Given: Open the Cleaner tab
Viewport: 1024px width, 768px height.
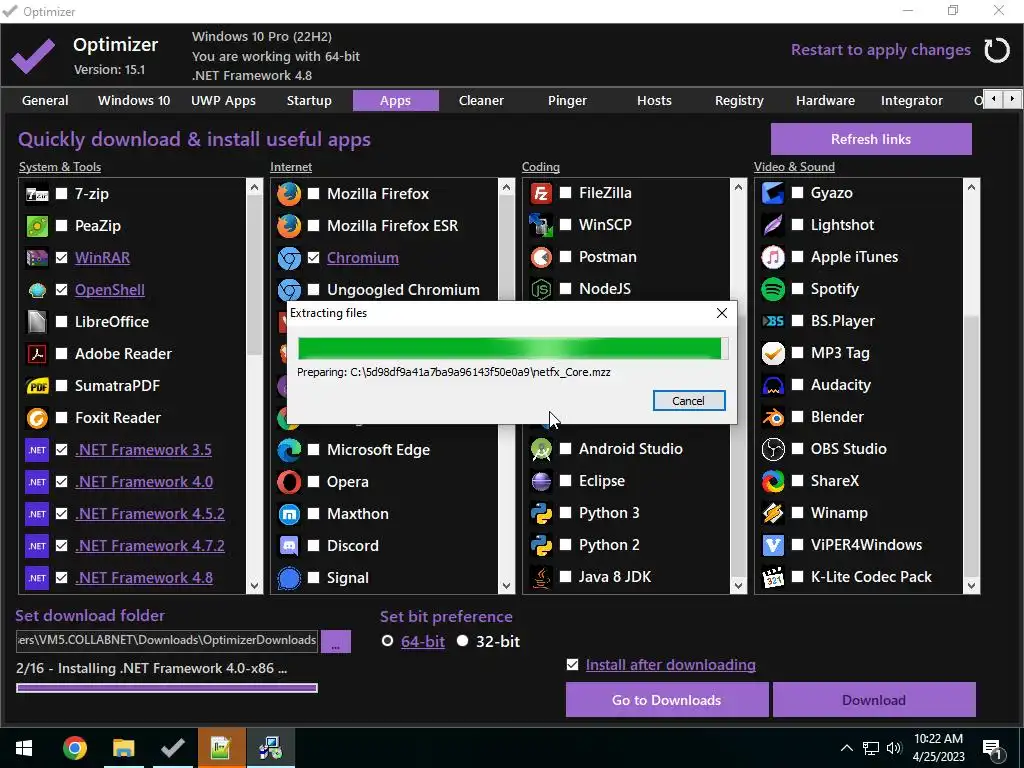Looking at the screenshot, I should coord(481,101).
